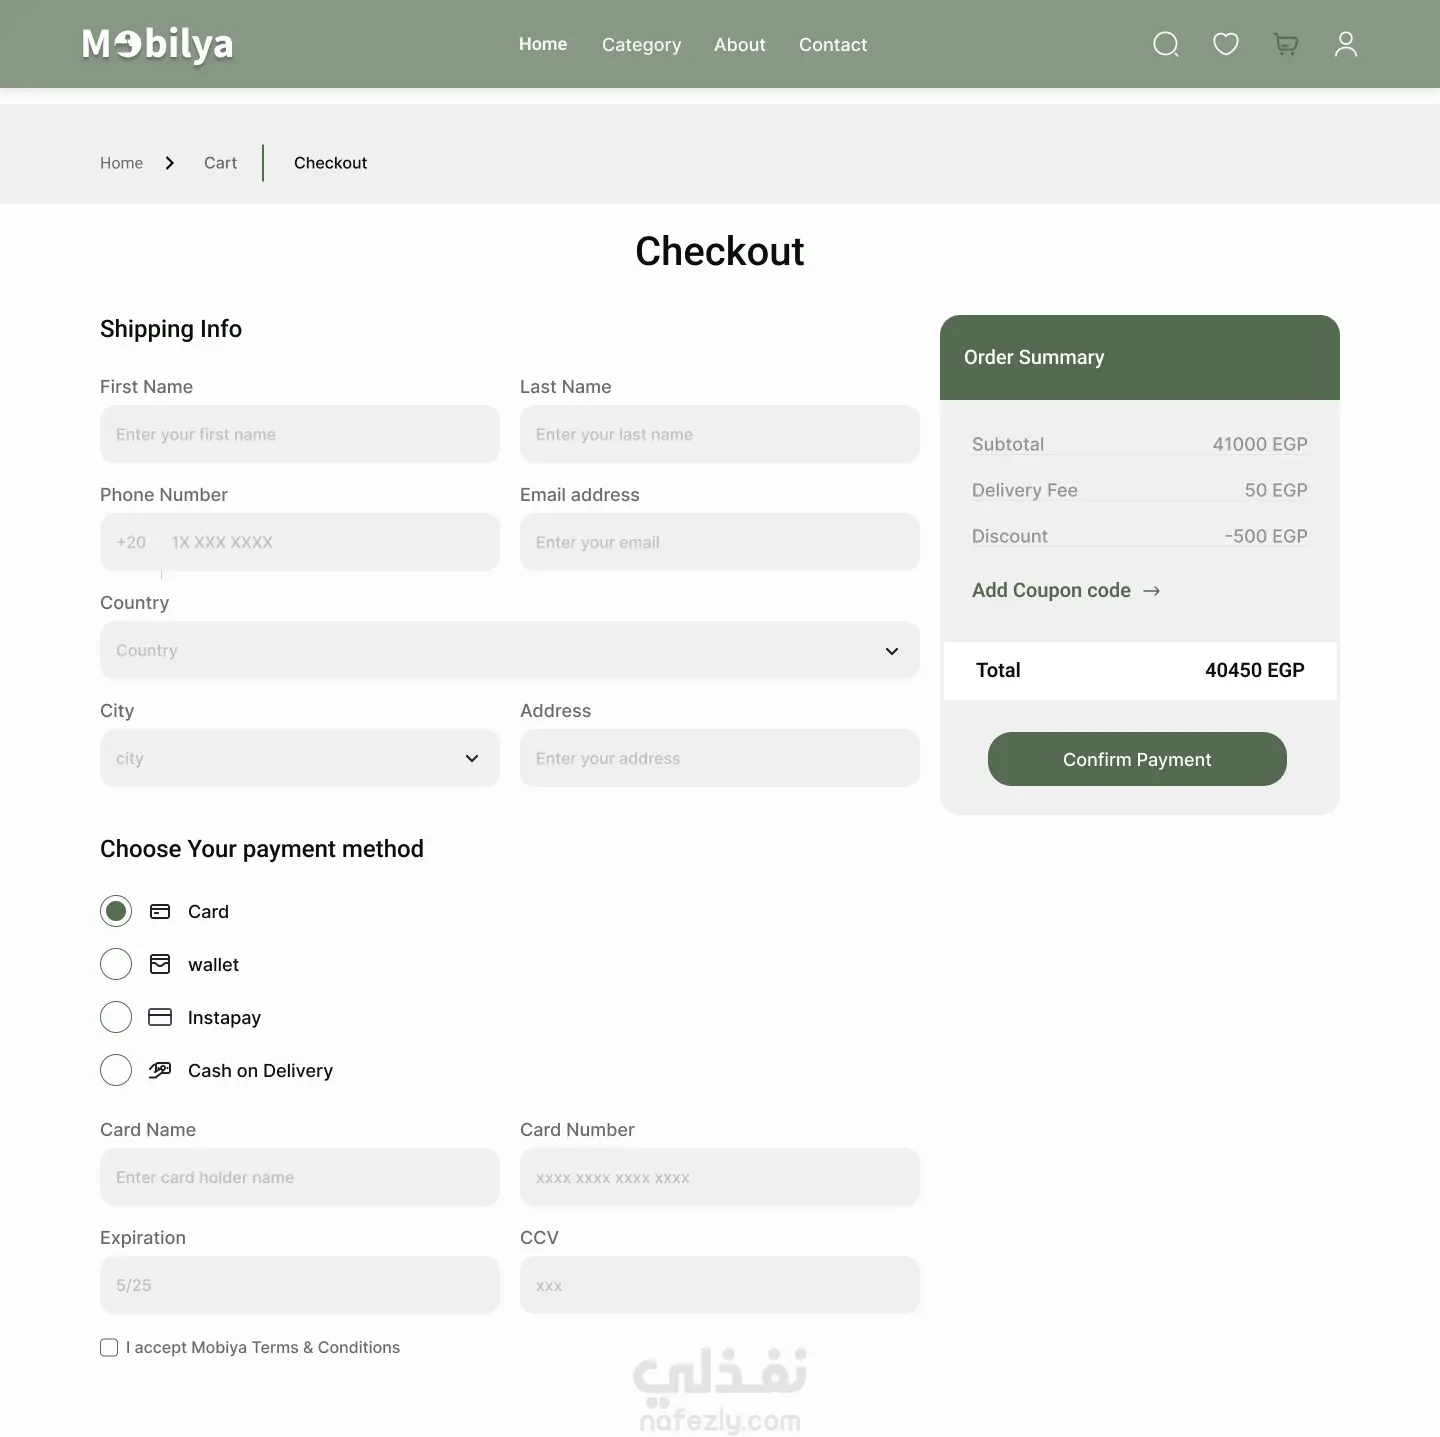
Task: Focus the Last Name input field
Action: click(720, 434)
